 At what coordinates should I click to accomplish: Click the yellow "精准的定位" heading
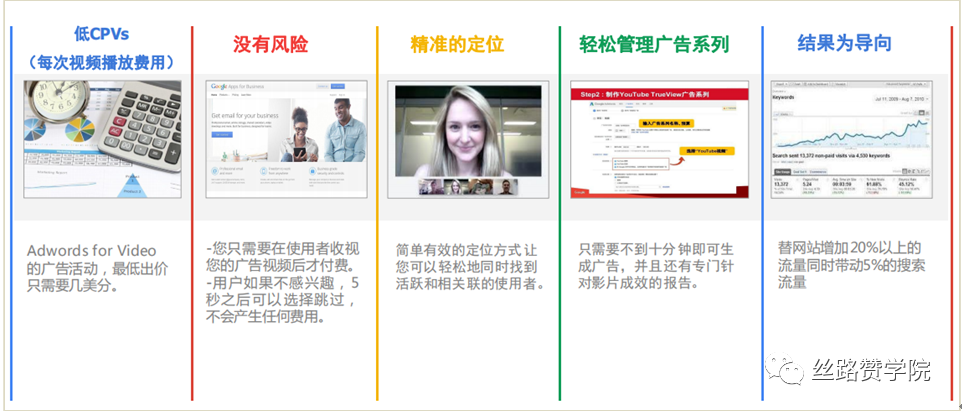pos(457,44)
